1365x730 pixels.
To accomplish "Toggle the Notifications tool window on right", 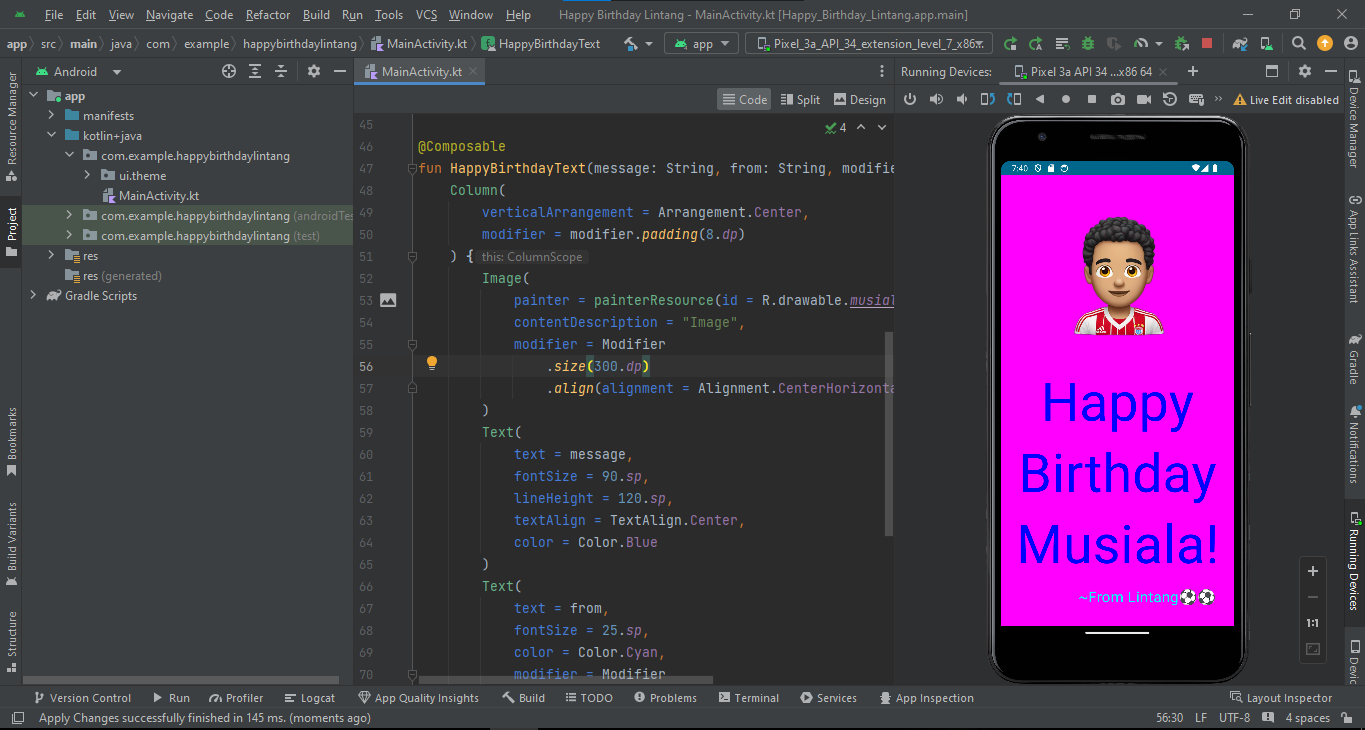I will pos(1354,444).
